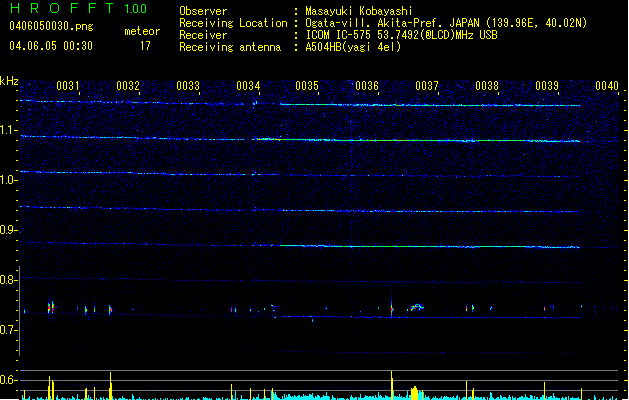Click the Receiving Location field label
This screenshot has width=629, height=400.
point(233,23)
